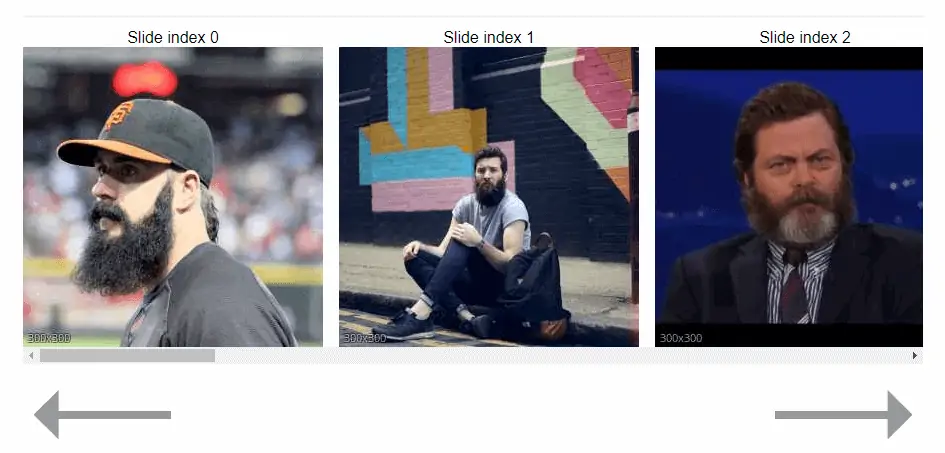The height and width of the screenshot is (453, 945).
Task: Click the 300x300 label on slide 2
Action: tap(681, 338)
